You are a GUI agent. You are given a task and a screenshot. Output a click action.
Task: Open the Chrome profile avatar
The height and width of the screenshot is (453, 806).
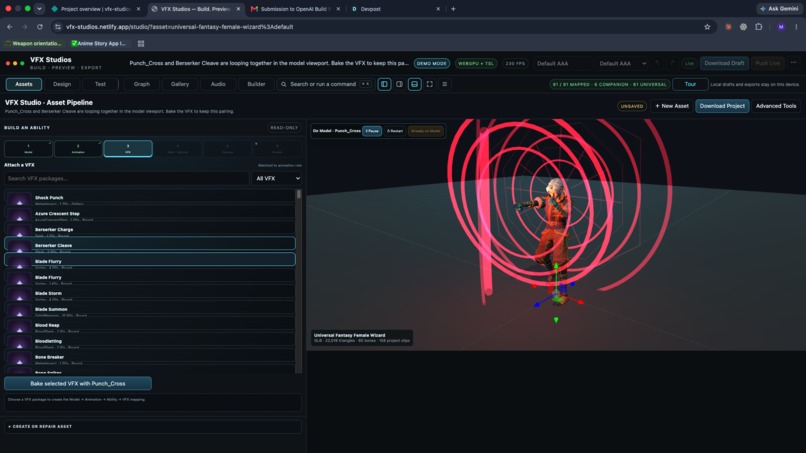(781, 27)
